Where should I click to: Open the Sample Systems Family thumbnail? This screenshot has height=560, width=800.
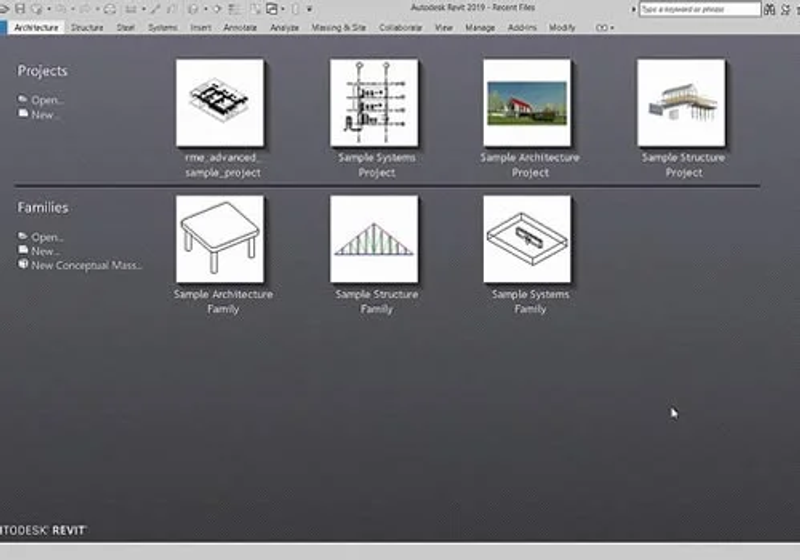pyautogui.click(x=527, y=239)
